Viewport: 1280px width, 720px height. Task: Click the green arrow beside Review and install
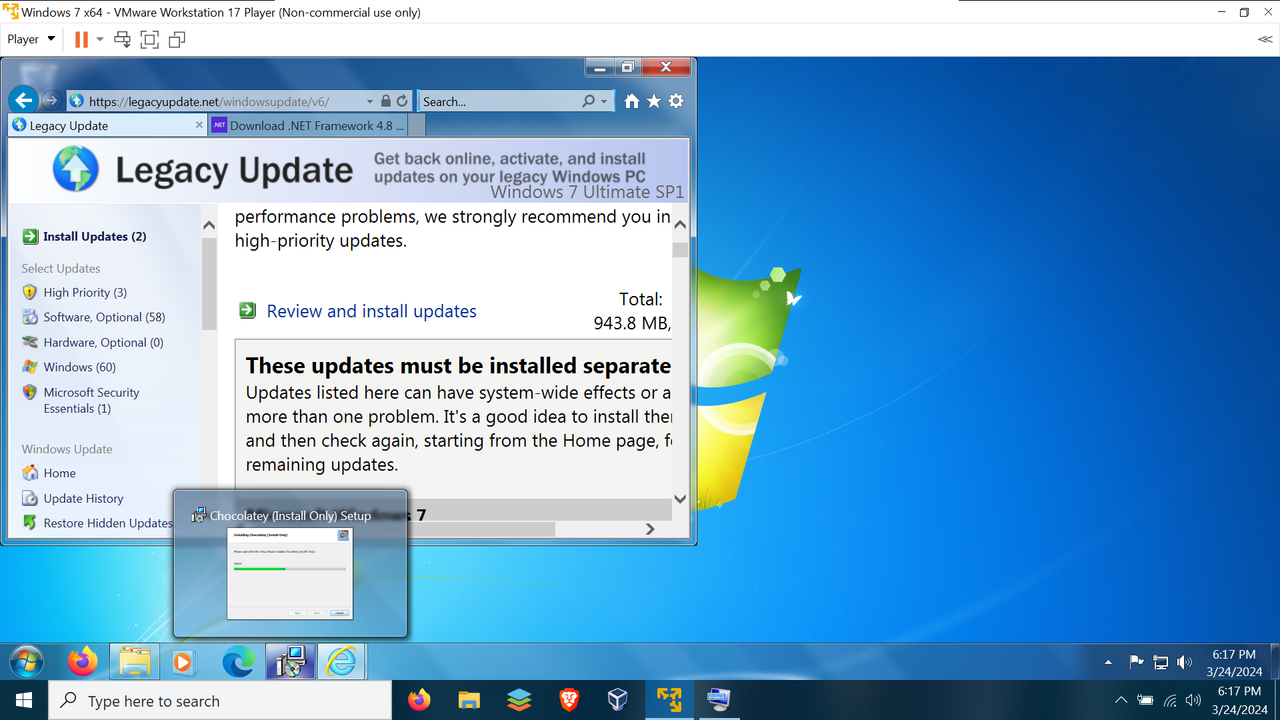coord(247,311)
